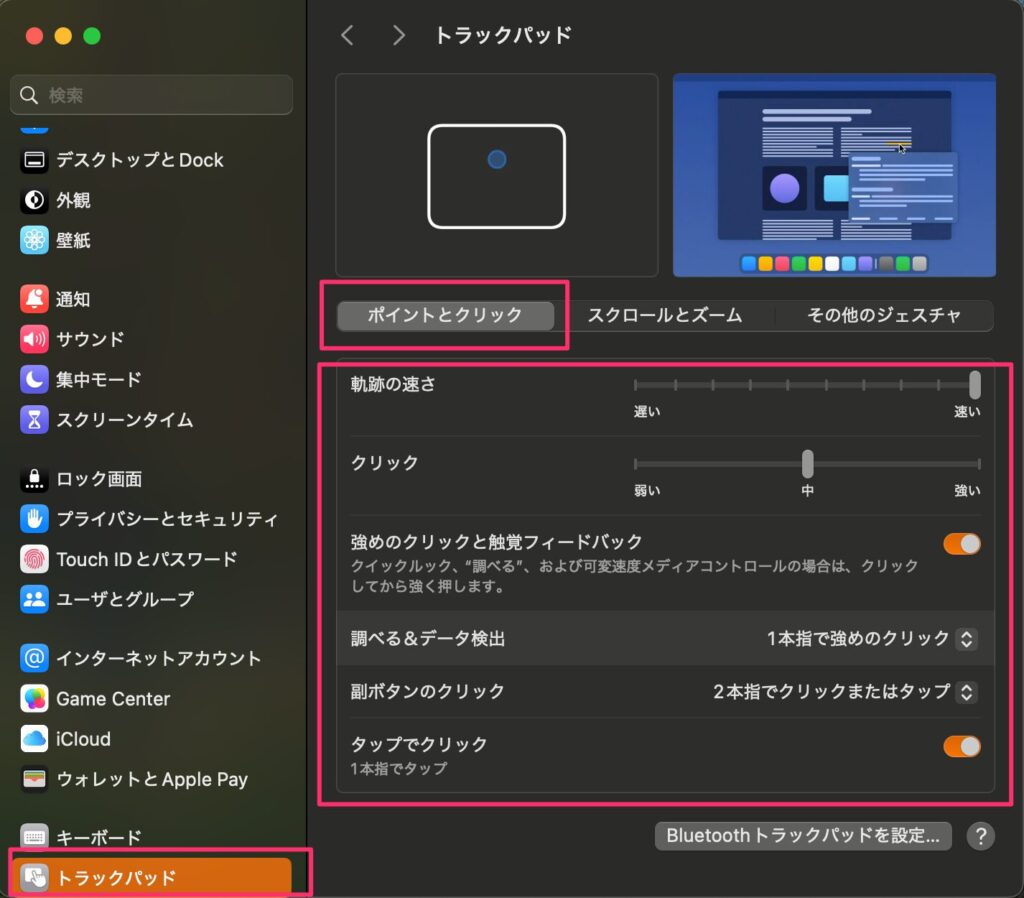This screenshot has height=898, width=1024.
Task: Click the Game Center colorful icon
Action: point(35,699)
